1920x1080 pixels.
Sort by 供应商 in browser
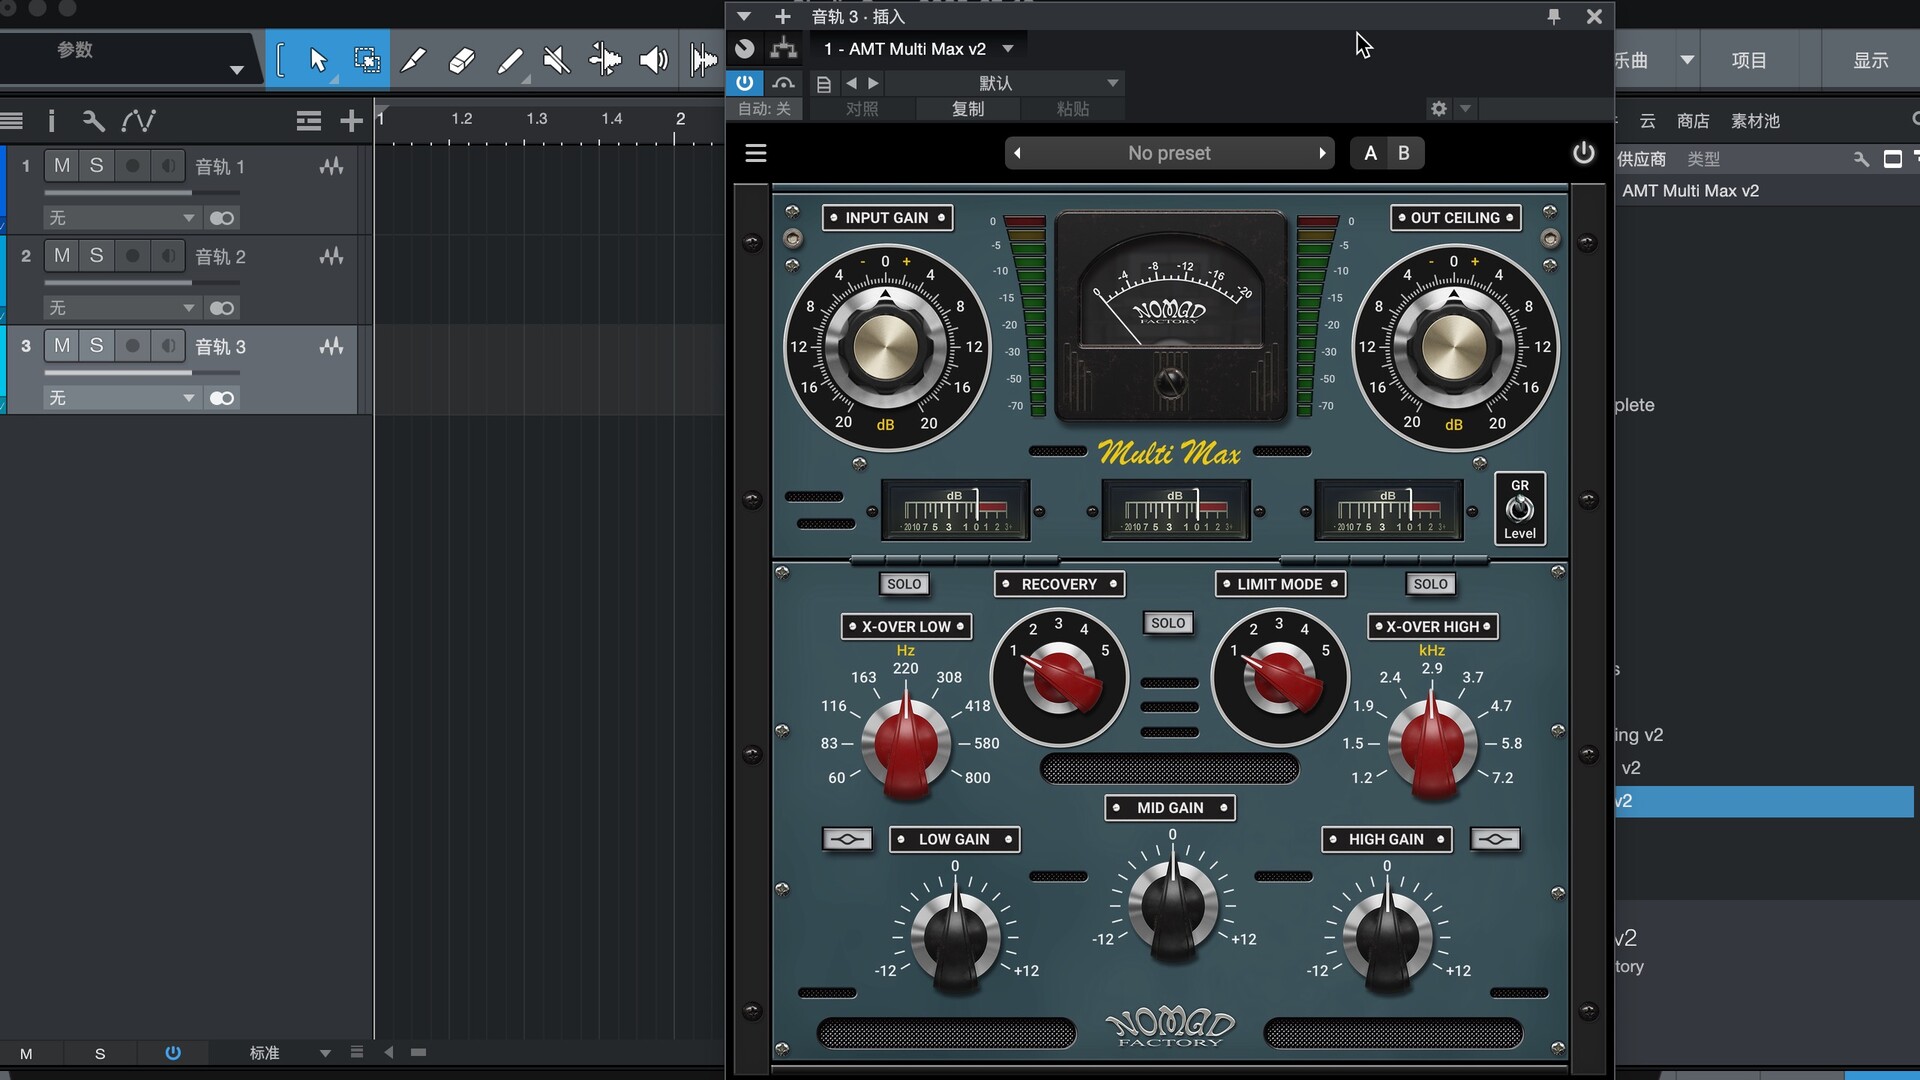[x=1641, y=159]
